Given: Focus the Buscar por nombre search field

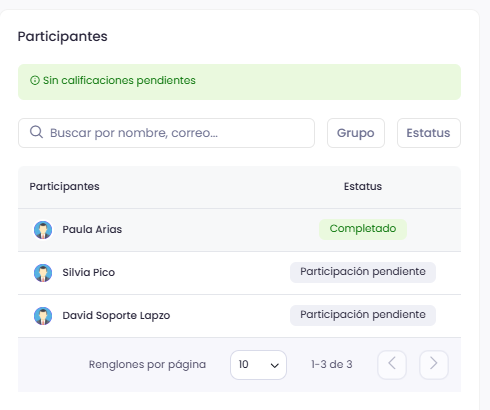Looking at the screenshot, I should point(166,133).
